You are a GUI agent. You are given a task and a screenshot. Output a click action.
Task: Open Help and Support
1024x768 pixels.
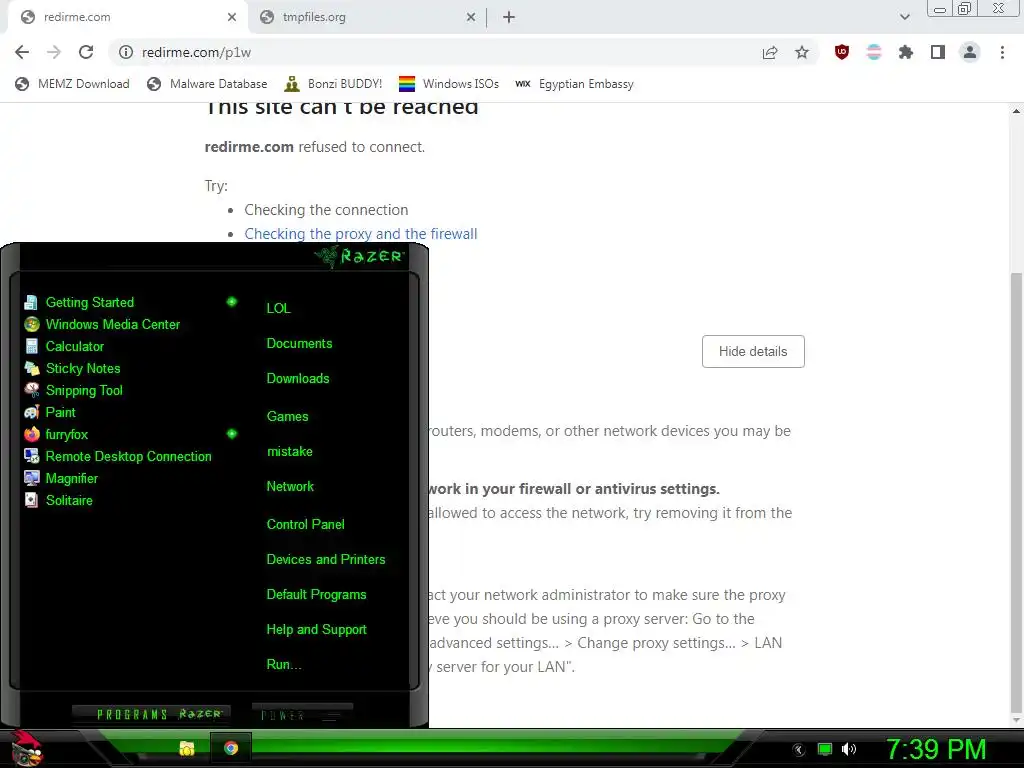(317, 630)
